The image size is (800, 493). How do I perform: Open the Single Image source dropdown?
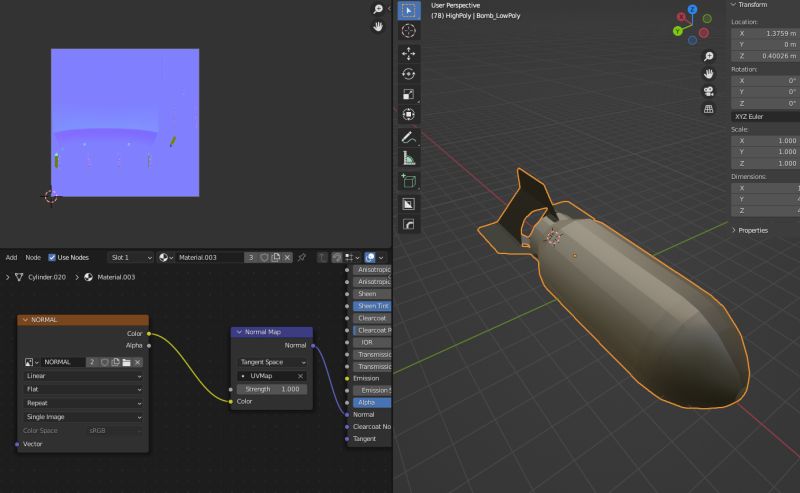pos(84,417)
